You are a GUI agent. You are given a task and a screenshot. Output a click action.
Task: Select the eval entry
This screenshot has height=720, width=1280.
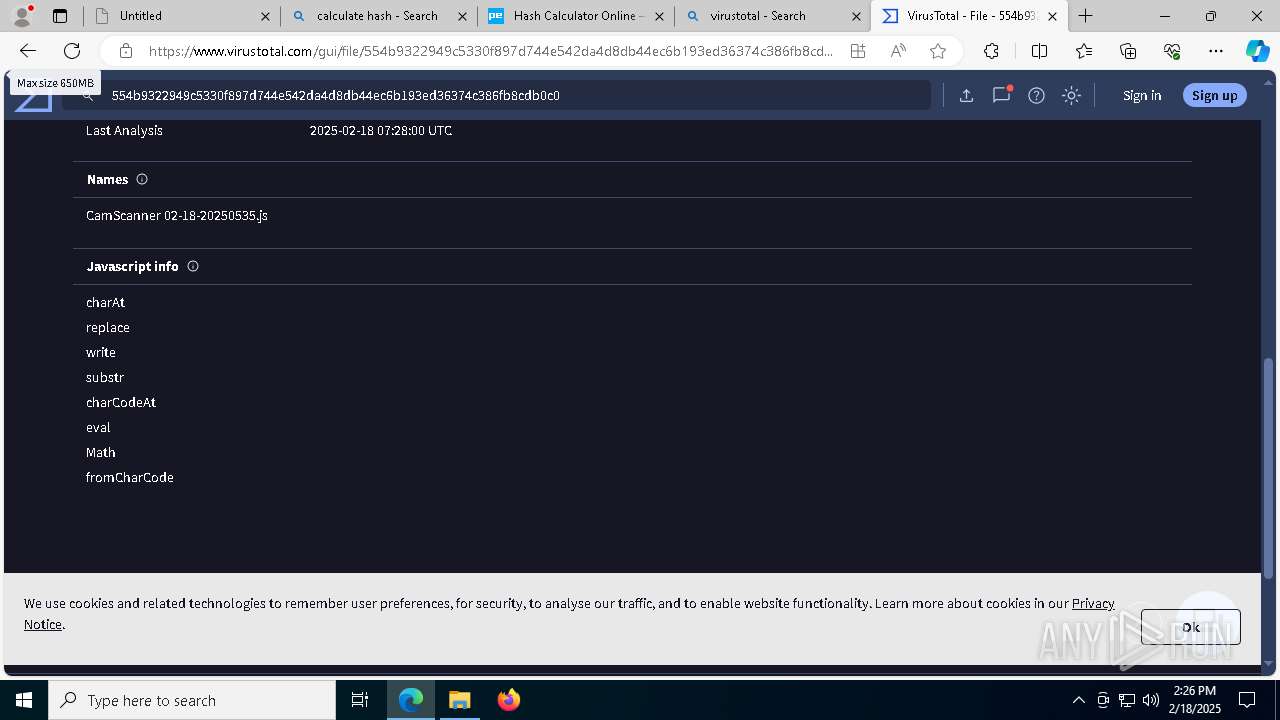[98, 428]
